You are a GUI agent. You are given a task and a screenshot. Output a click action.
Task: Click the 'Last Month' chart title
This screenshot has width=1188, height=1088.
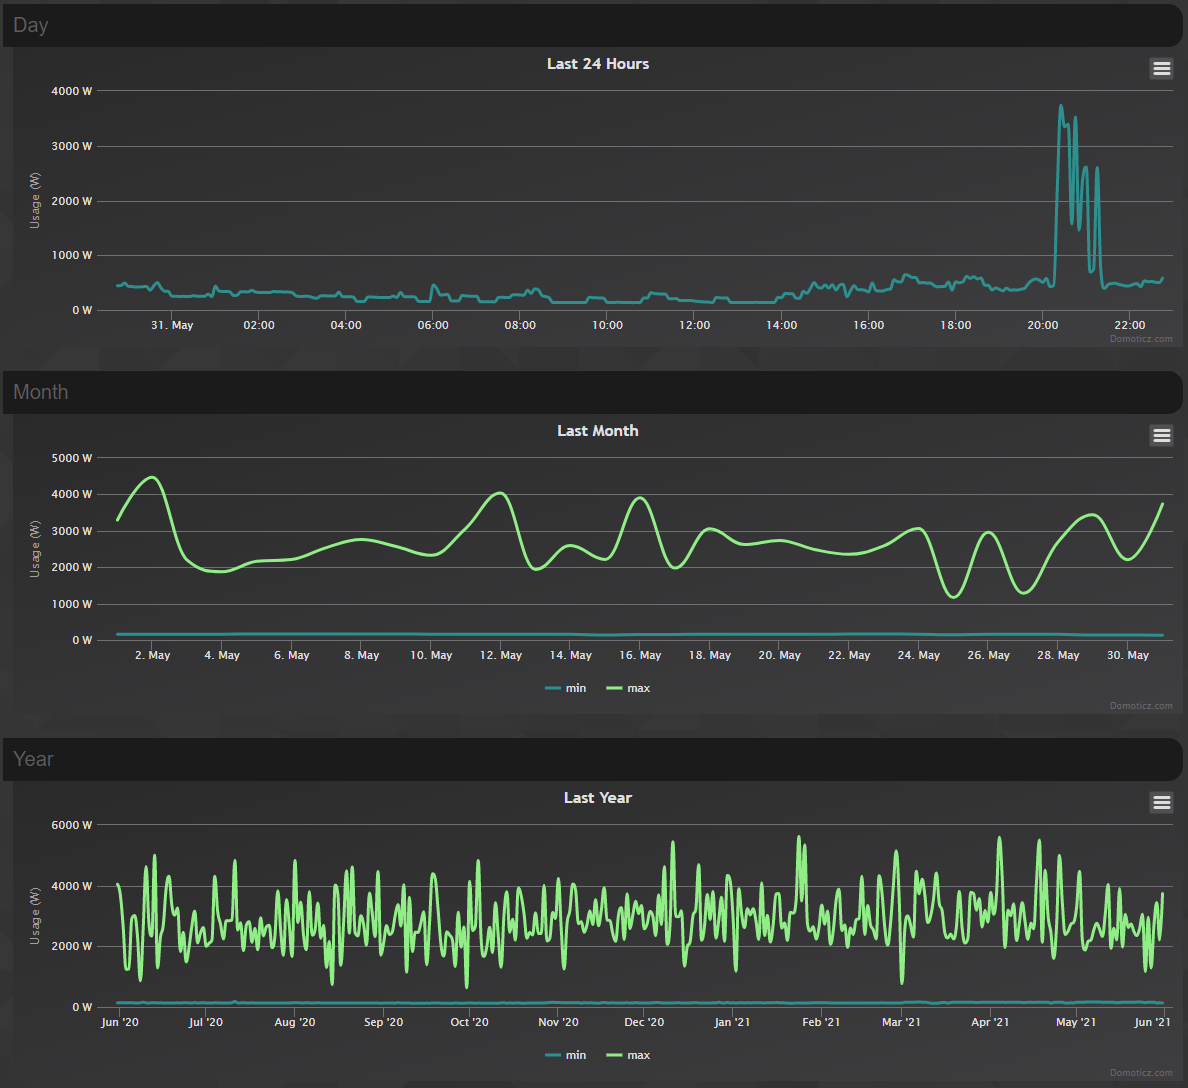coord(598,430)
